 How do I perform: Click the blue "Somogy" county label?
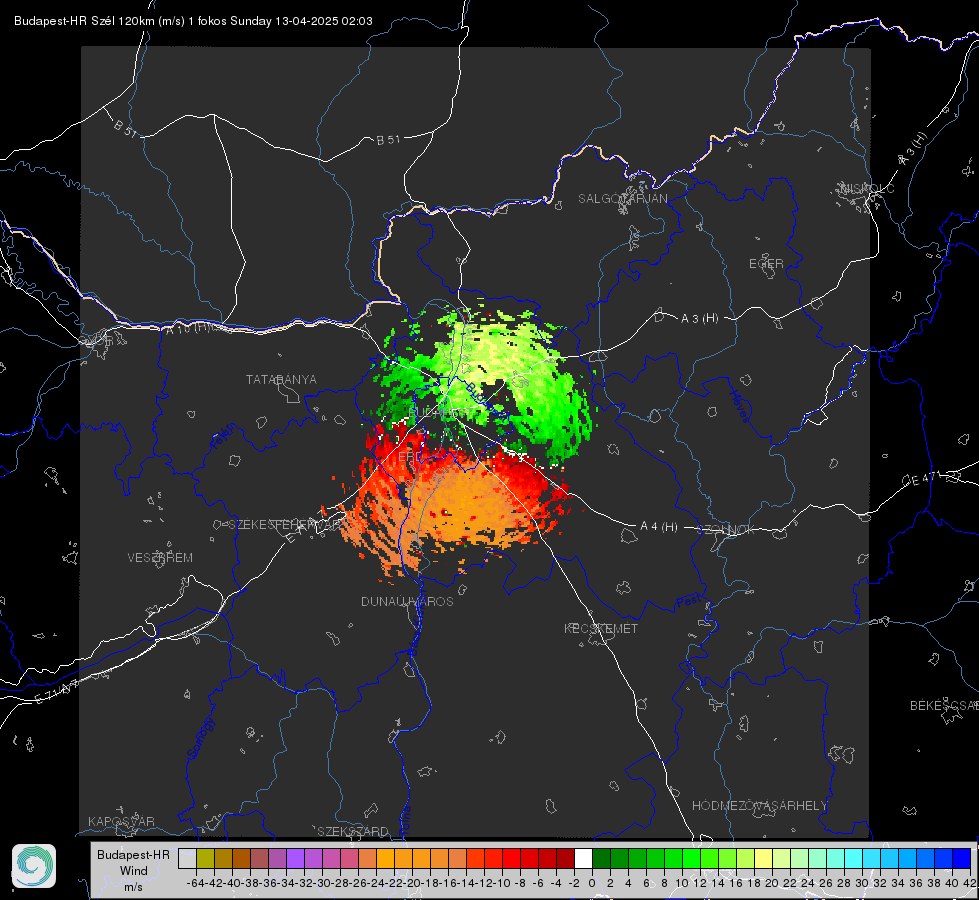[201, 738]
